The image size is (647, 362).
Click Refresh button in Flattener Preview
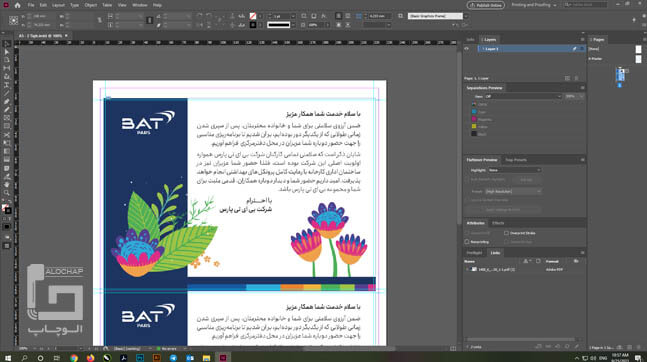[x=527, y=180]
